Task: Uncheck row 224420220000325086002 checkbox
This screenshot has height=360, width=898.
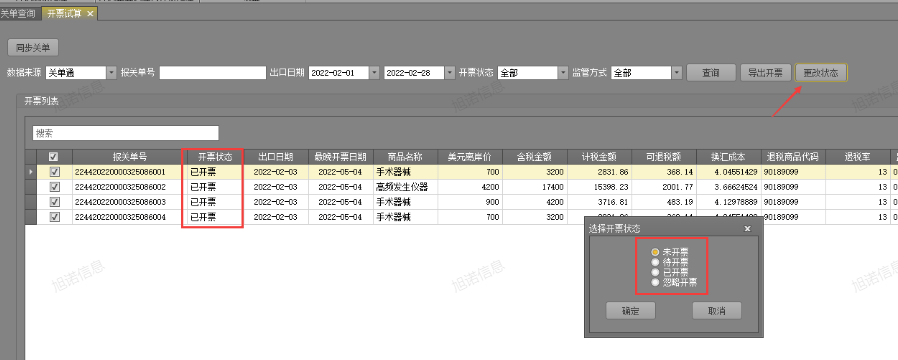Action: click(x=54, y=187)
